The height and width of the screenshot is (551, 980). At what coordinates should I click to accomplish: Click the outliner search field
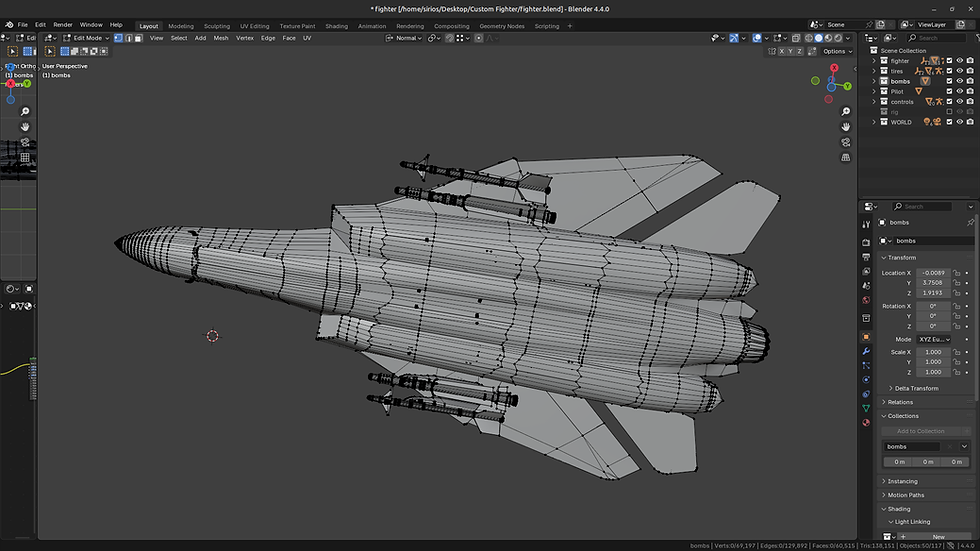click(937, 38)
